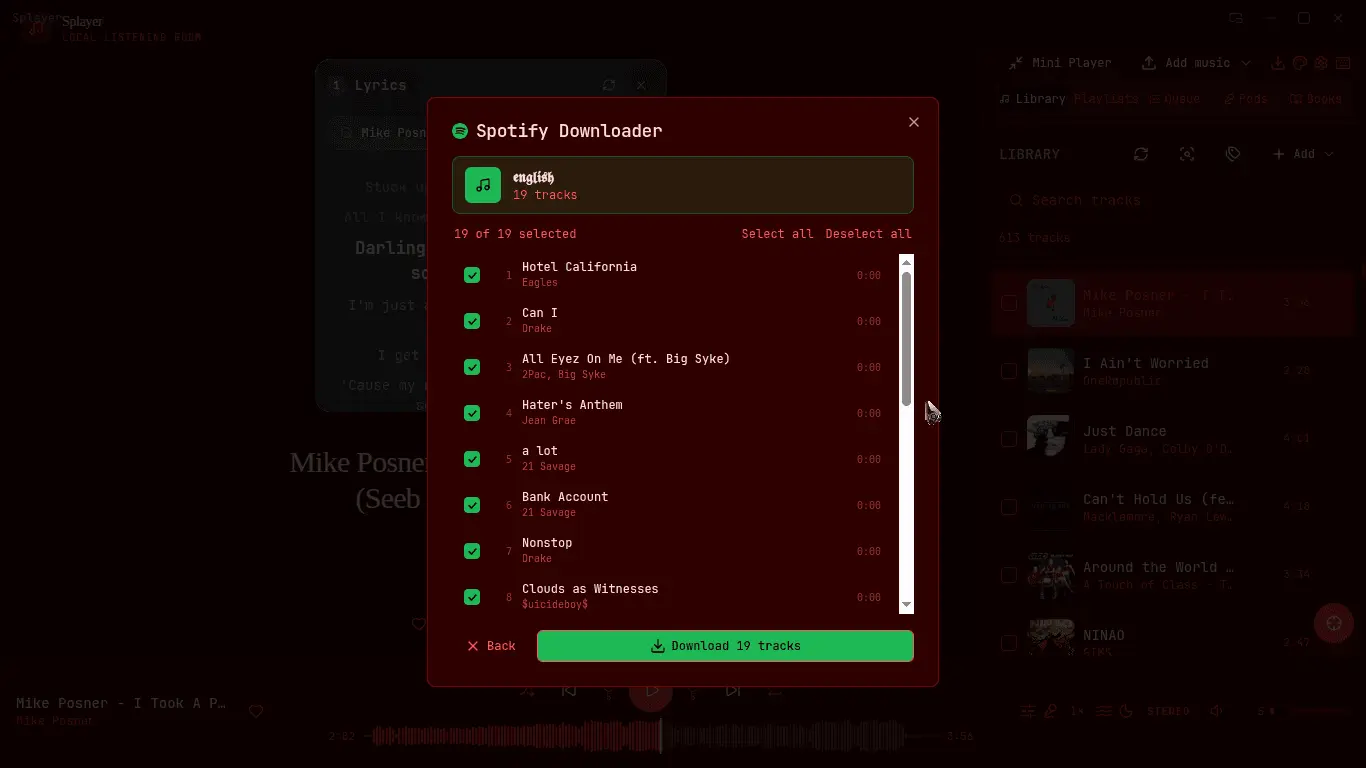The width and height of the screenshot is (1366, 768).
Task: Toggle the Bank Account checkbox
Action: [472, 505]
